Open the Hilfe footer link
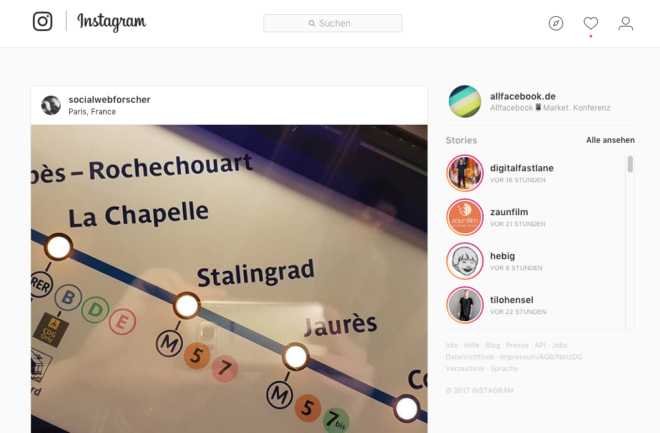Image resolution: width=660 pixels, height=433 pixels. (x=471, y=345)
